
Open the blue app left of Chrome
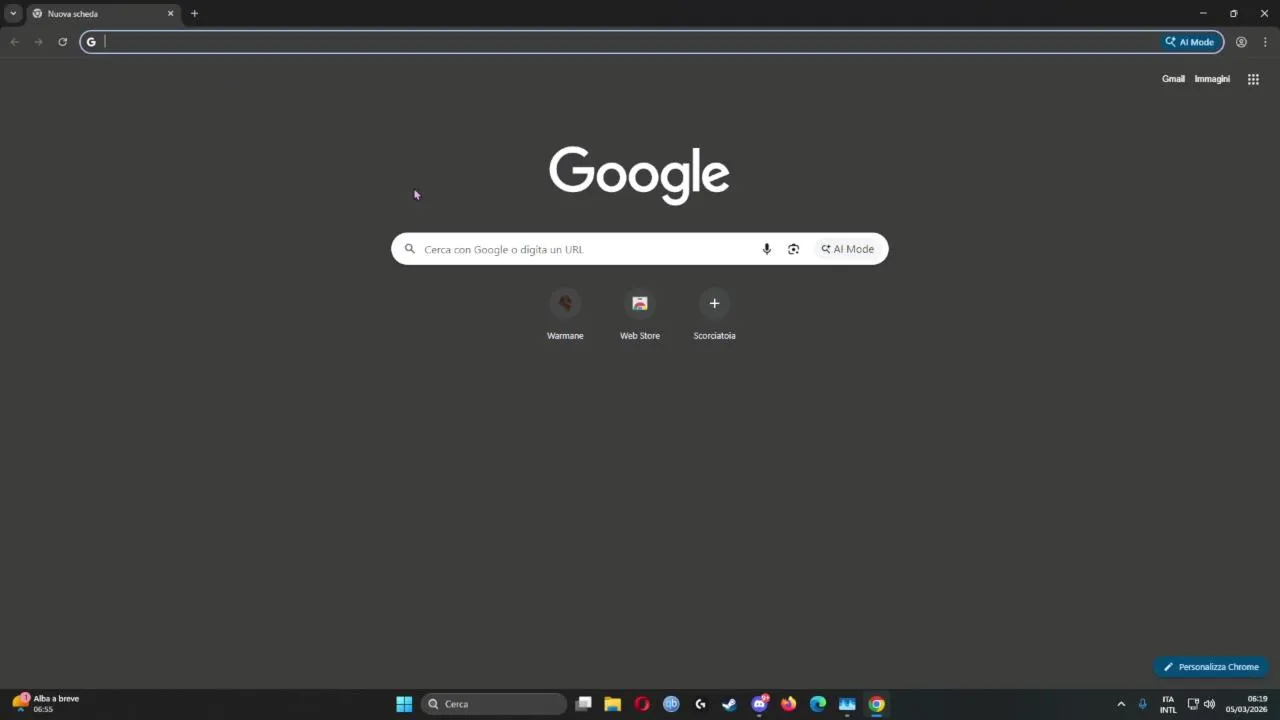click(x=847, y=704)
